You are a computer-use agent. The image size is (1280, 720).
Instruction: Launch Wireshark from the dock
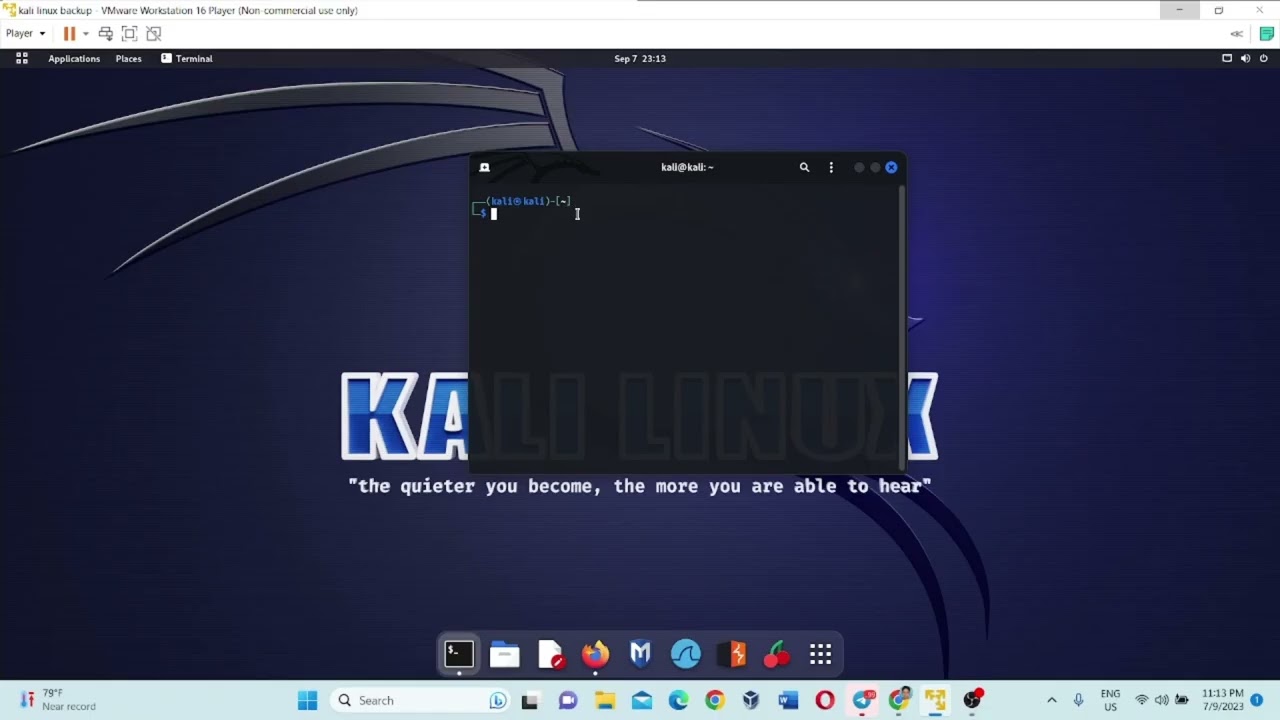(x=686, y=654)
